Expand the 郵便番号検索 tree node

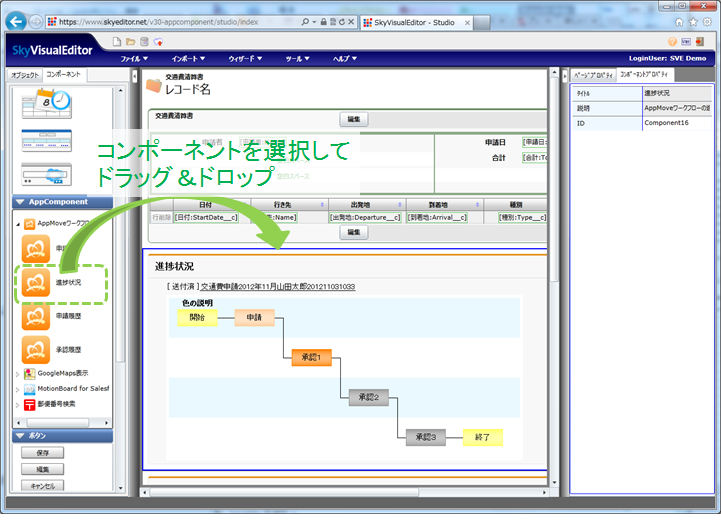pos(18,405)
